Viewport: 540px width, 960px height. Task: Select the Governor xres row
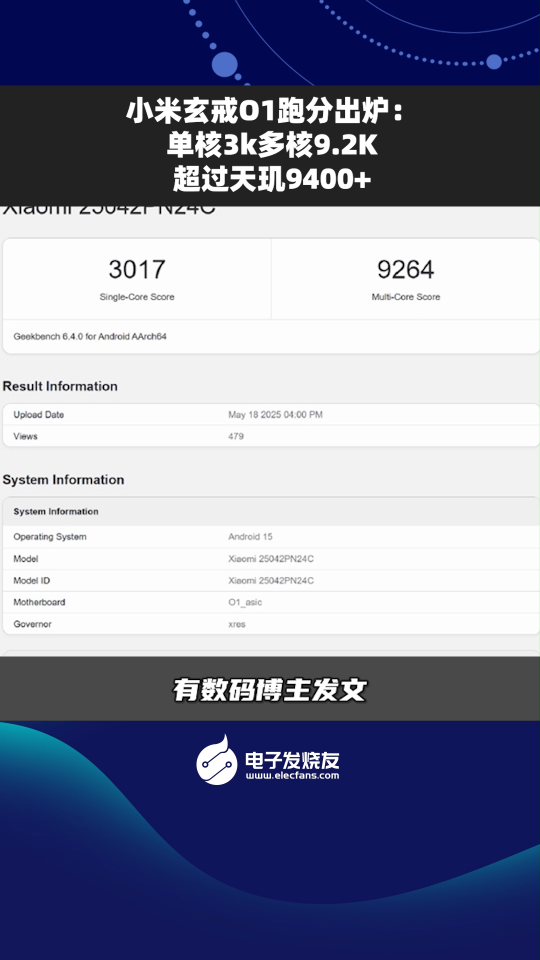pos(271,624)
